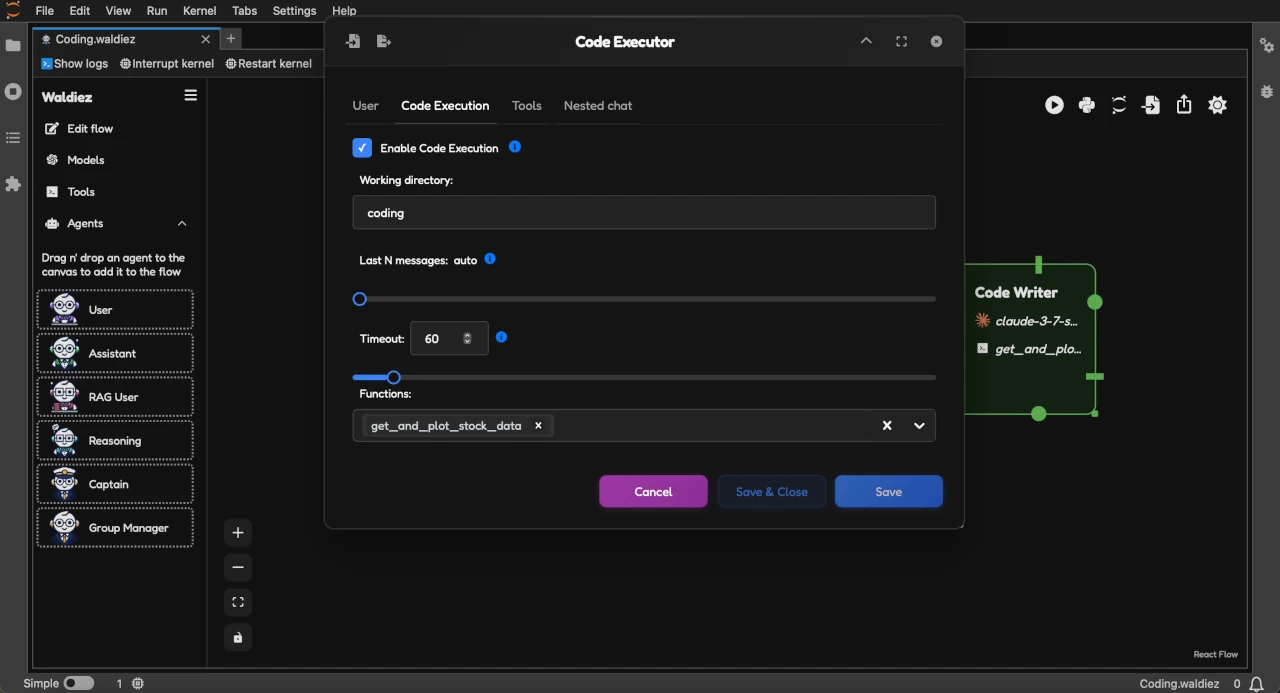Image resolution: width=1280 pixels, height=693 pixels.
Task: Click the canvas zoom in plus button
Action: [238, 532]
